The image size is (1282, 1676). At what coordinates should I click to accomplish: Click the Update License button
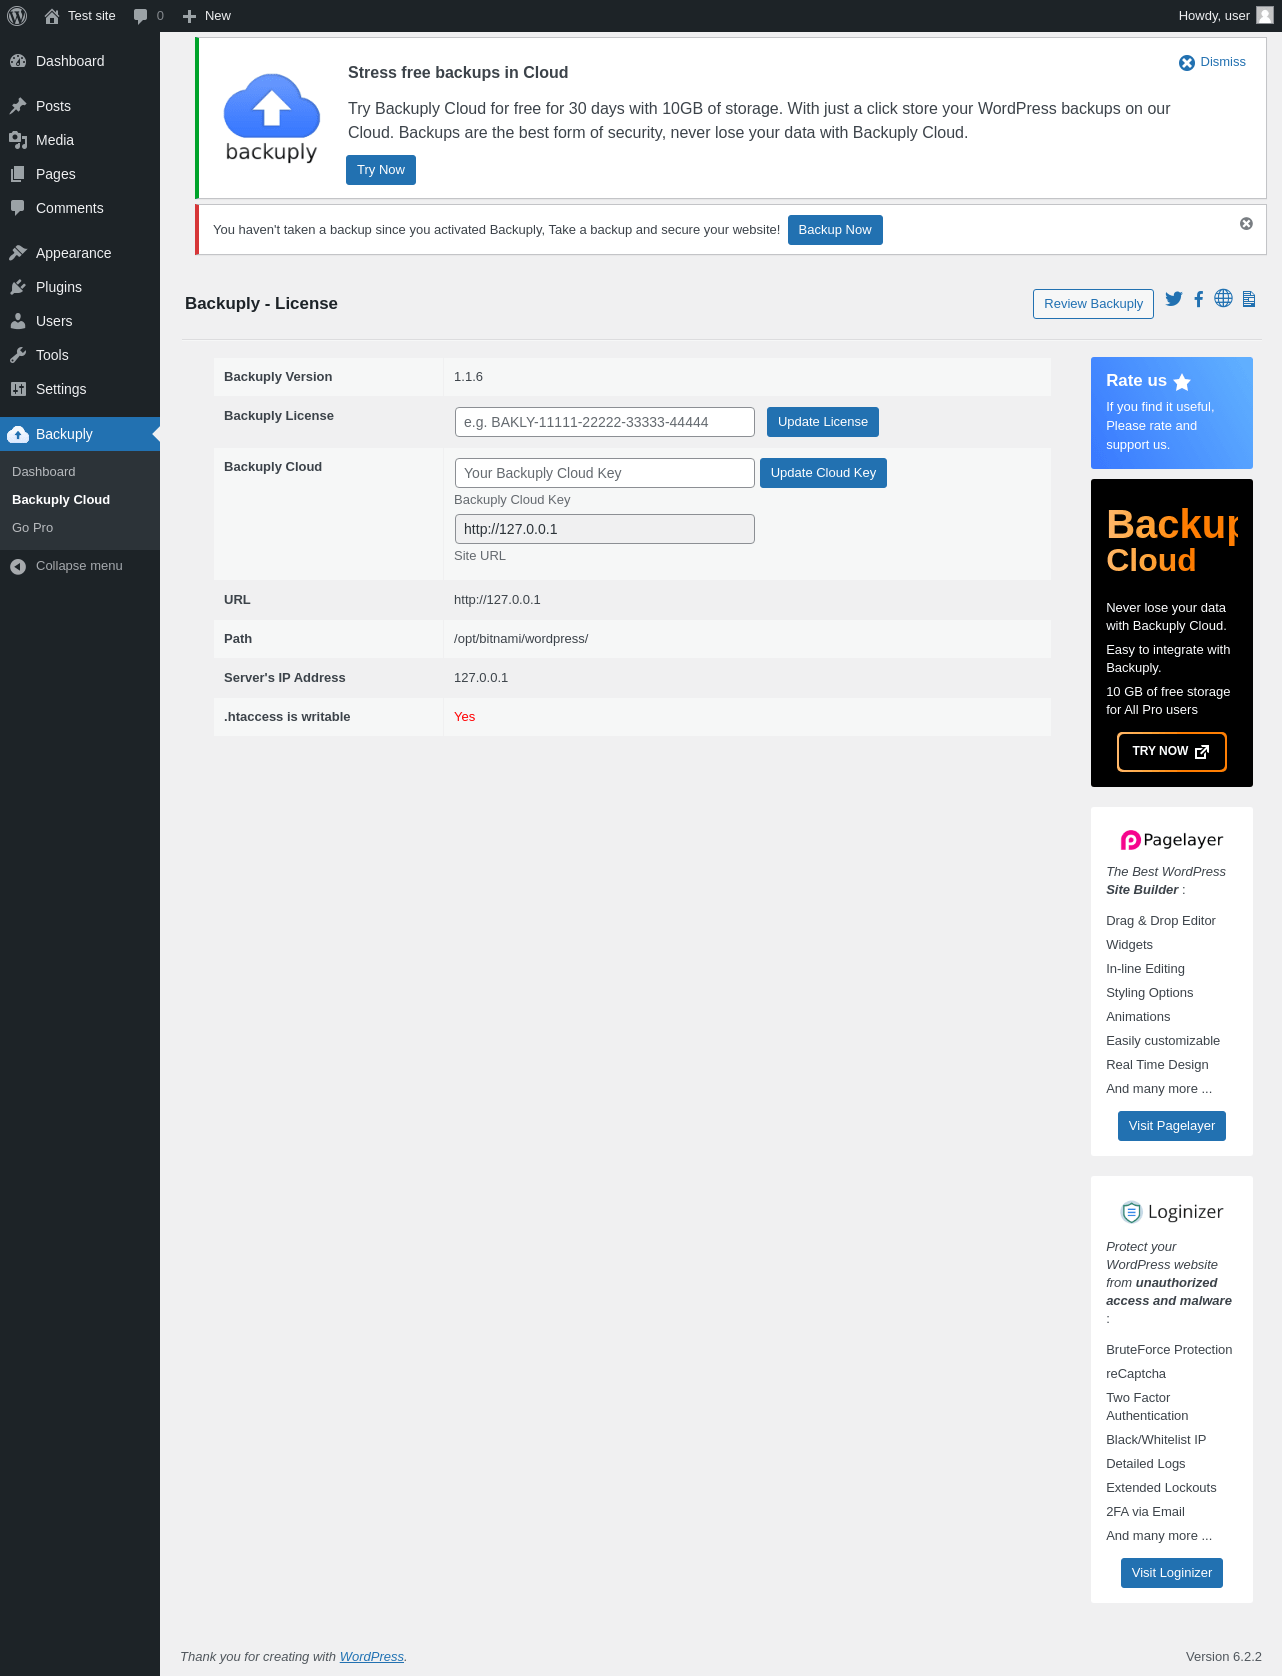[823, 422]
